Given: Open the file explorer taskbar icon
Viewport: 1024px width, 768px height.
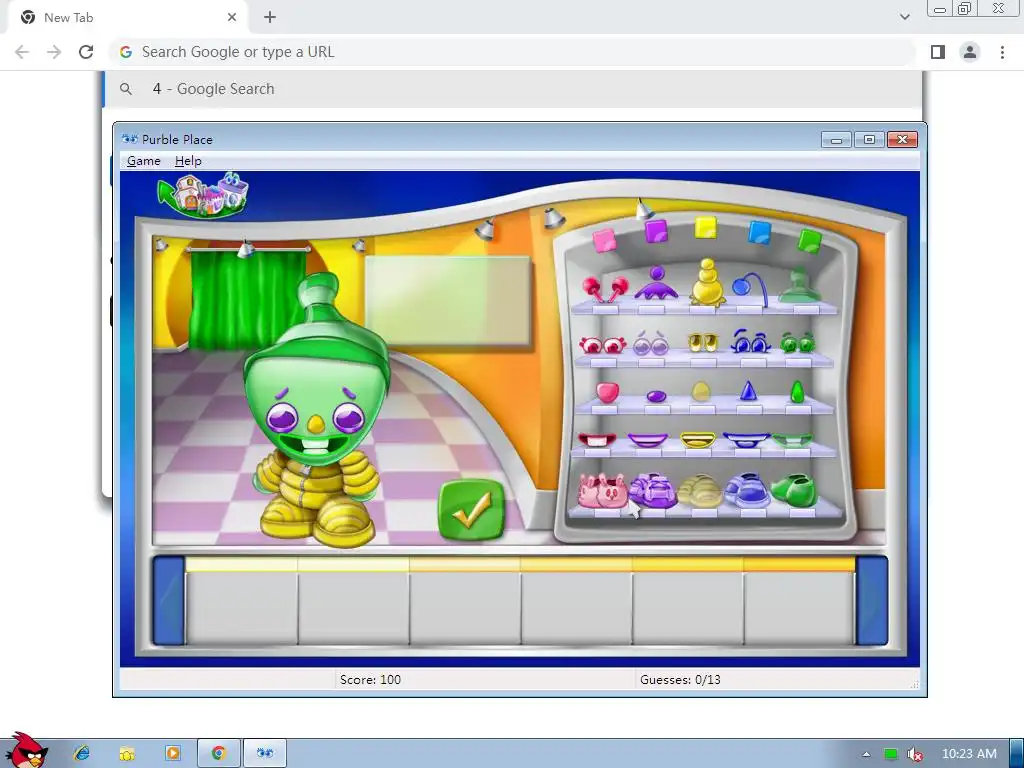Looking at the screenshot, I should [127, 753].
